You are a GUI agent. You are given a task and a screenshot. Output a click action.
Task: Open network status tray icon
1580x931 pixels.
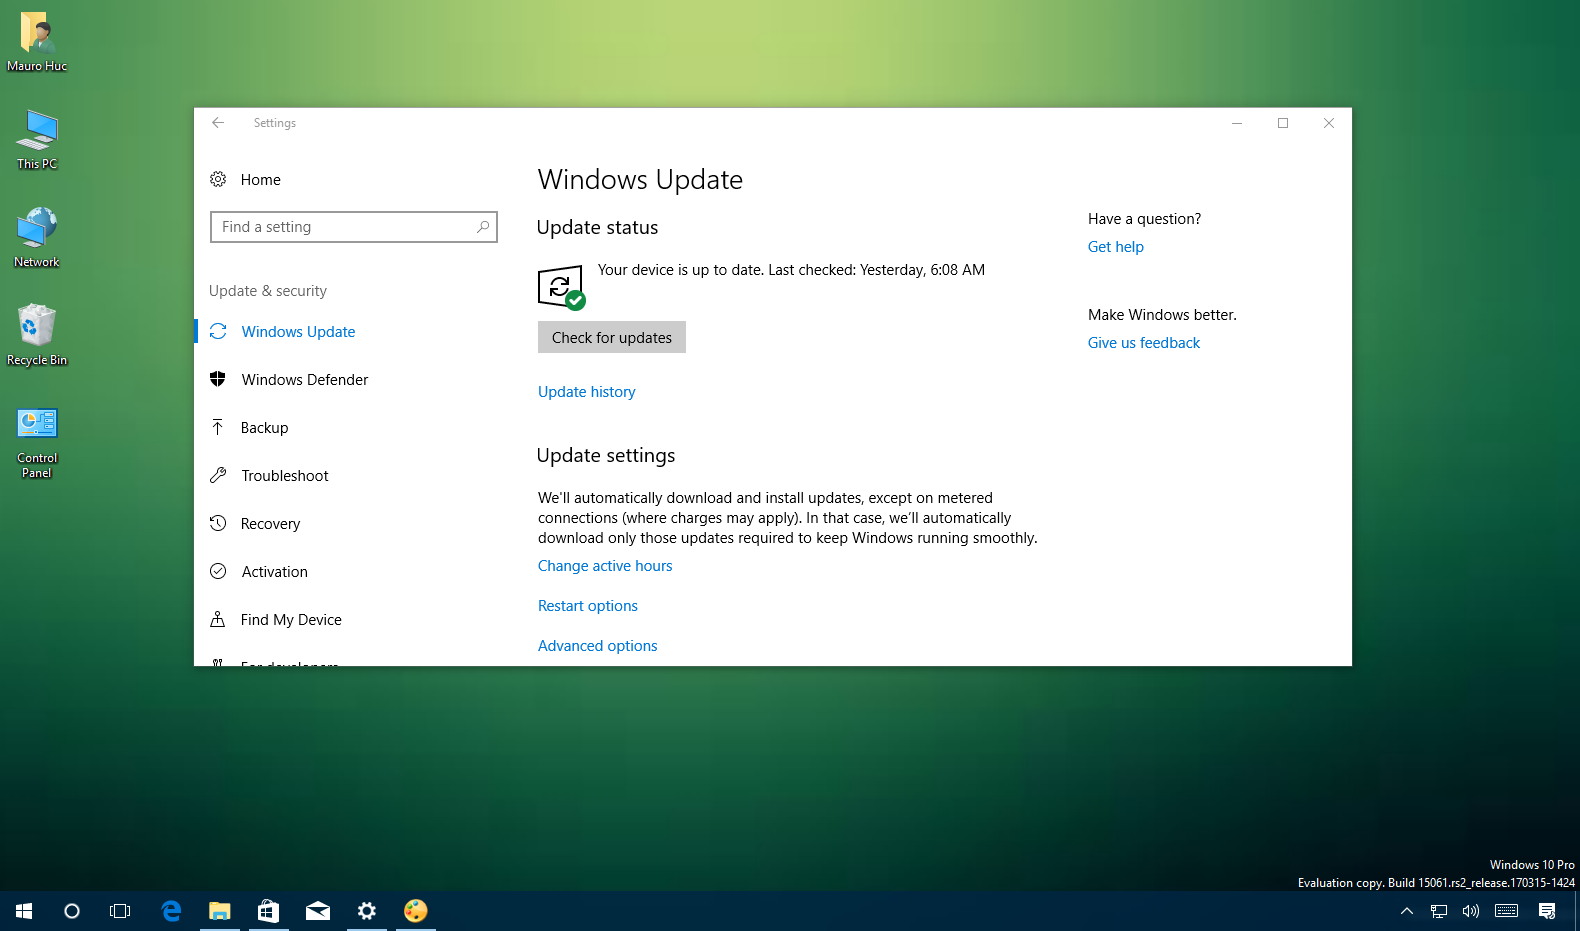click(x=1439, y=911)
